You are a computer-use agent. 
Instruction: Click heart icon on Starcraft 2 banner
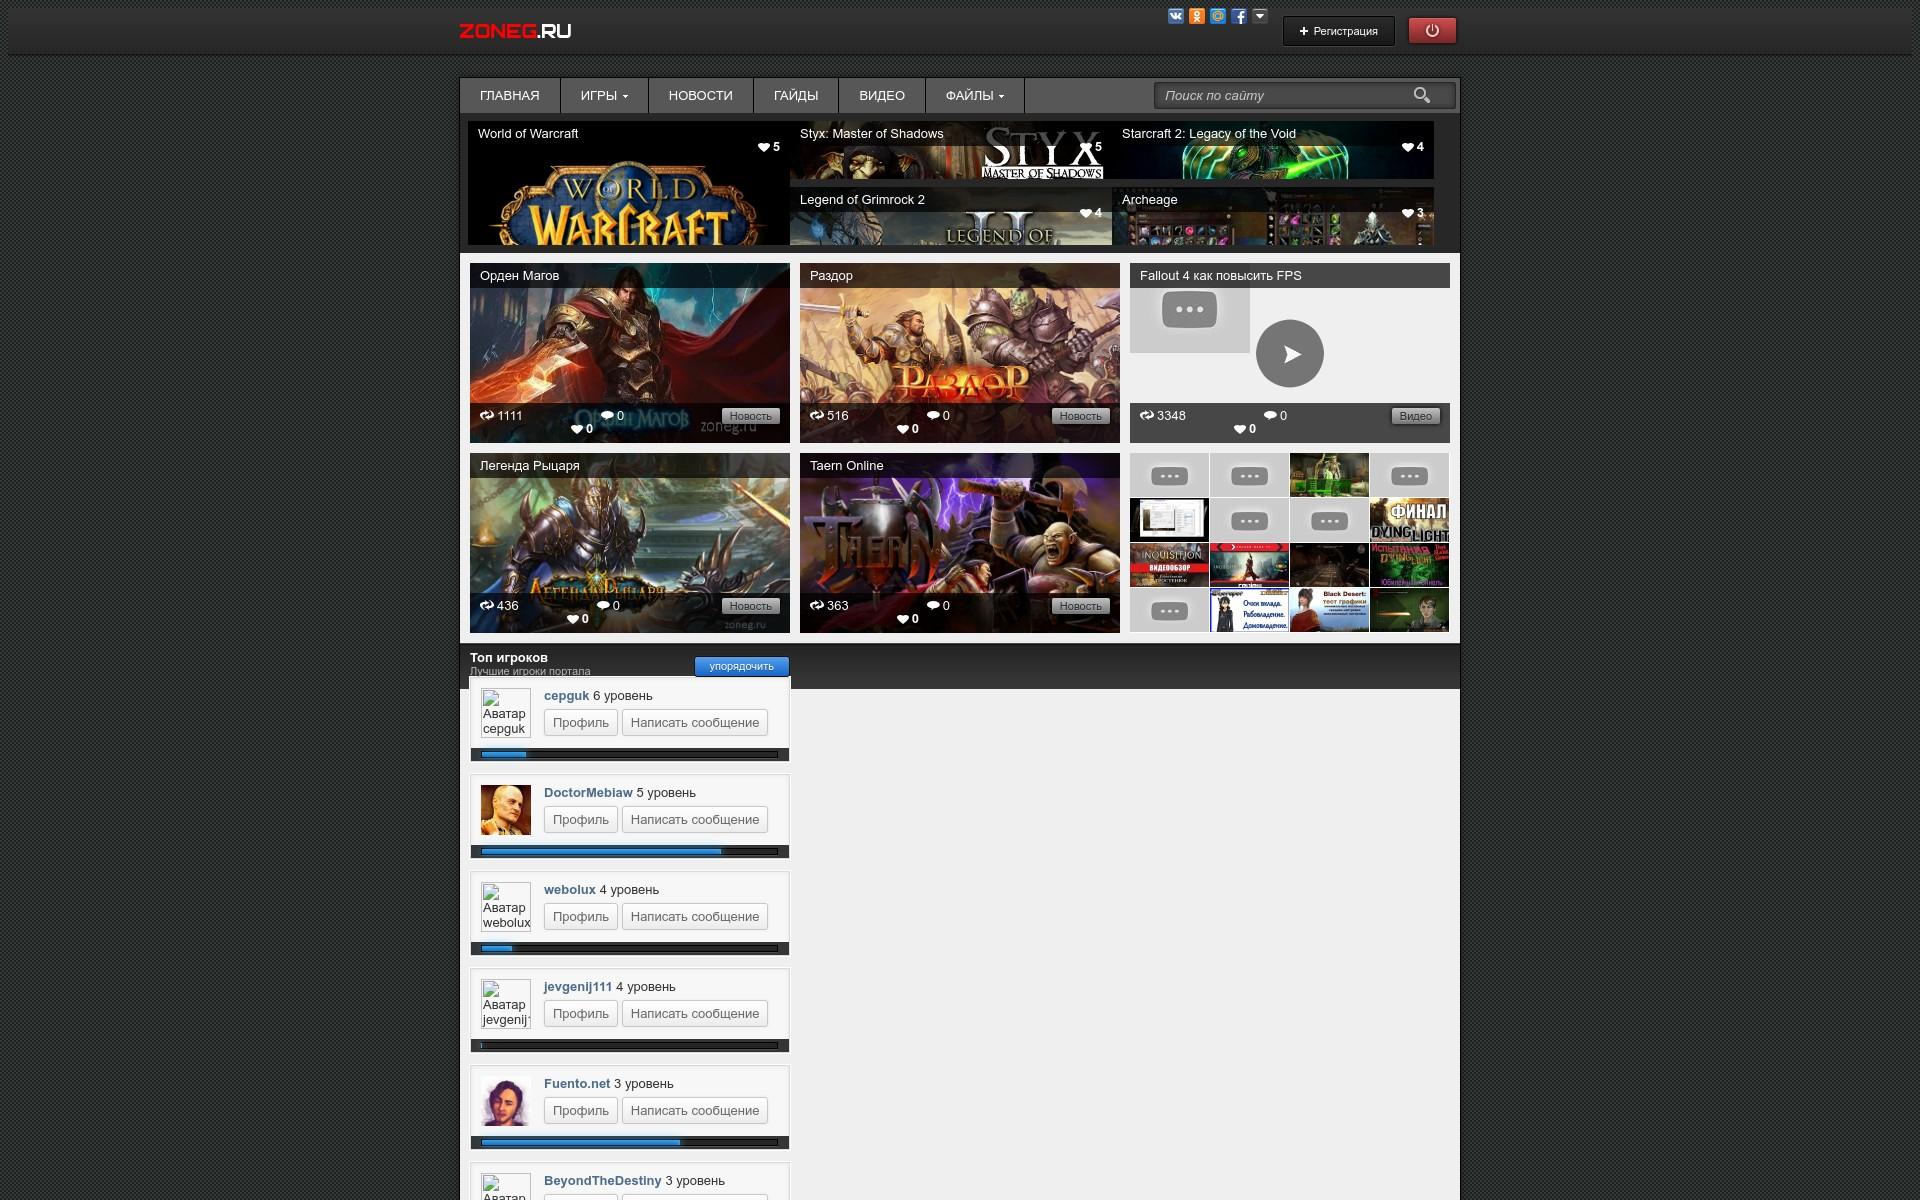tap(1408, 147)
